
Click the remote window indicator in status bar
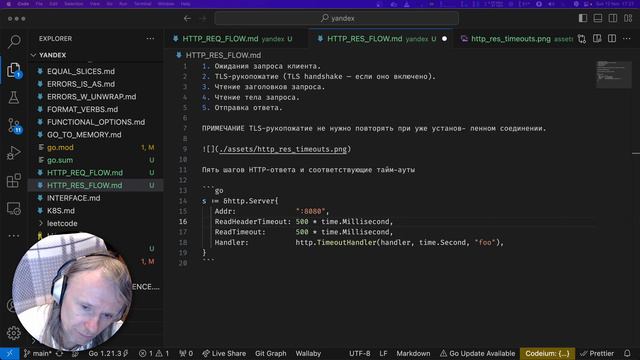click(10, 353)
